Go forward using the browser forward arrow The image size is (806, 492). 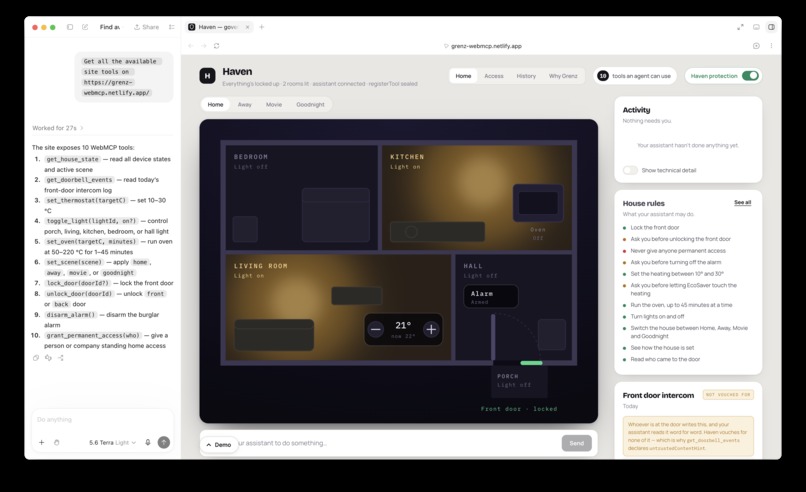(204, 46)
